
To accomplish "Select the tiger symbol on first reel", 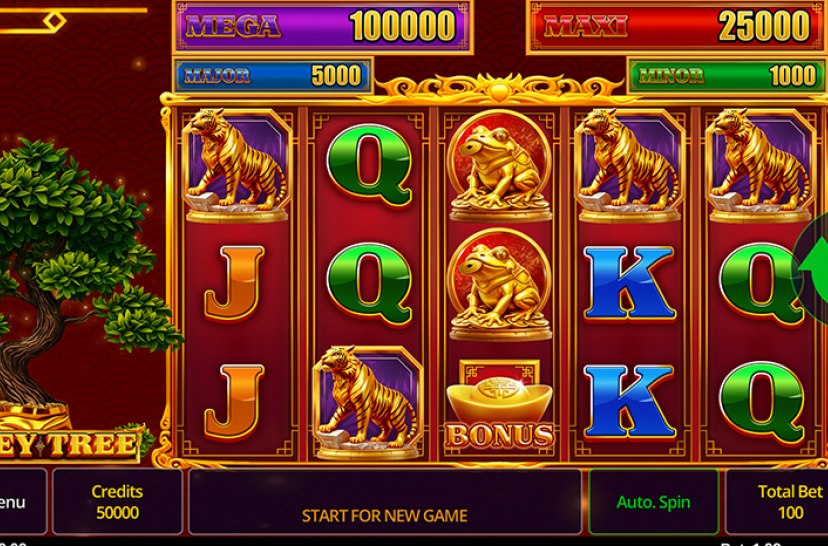I will pyautogui.click(x=237, y=165).
